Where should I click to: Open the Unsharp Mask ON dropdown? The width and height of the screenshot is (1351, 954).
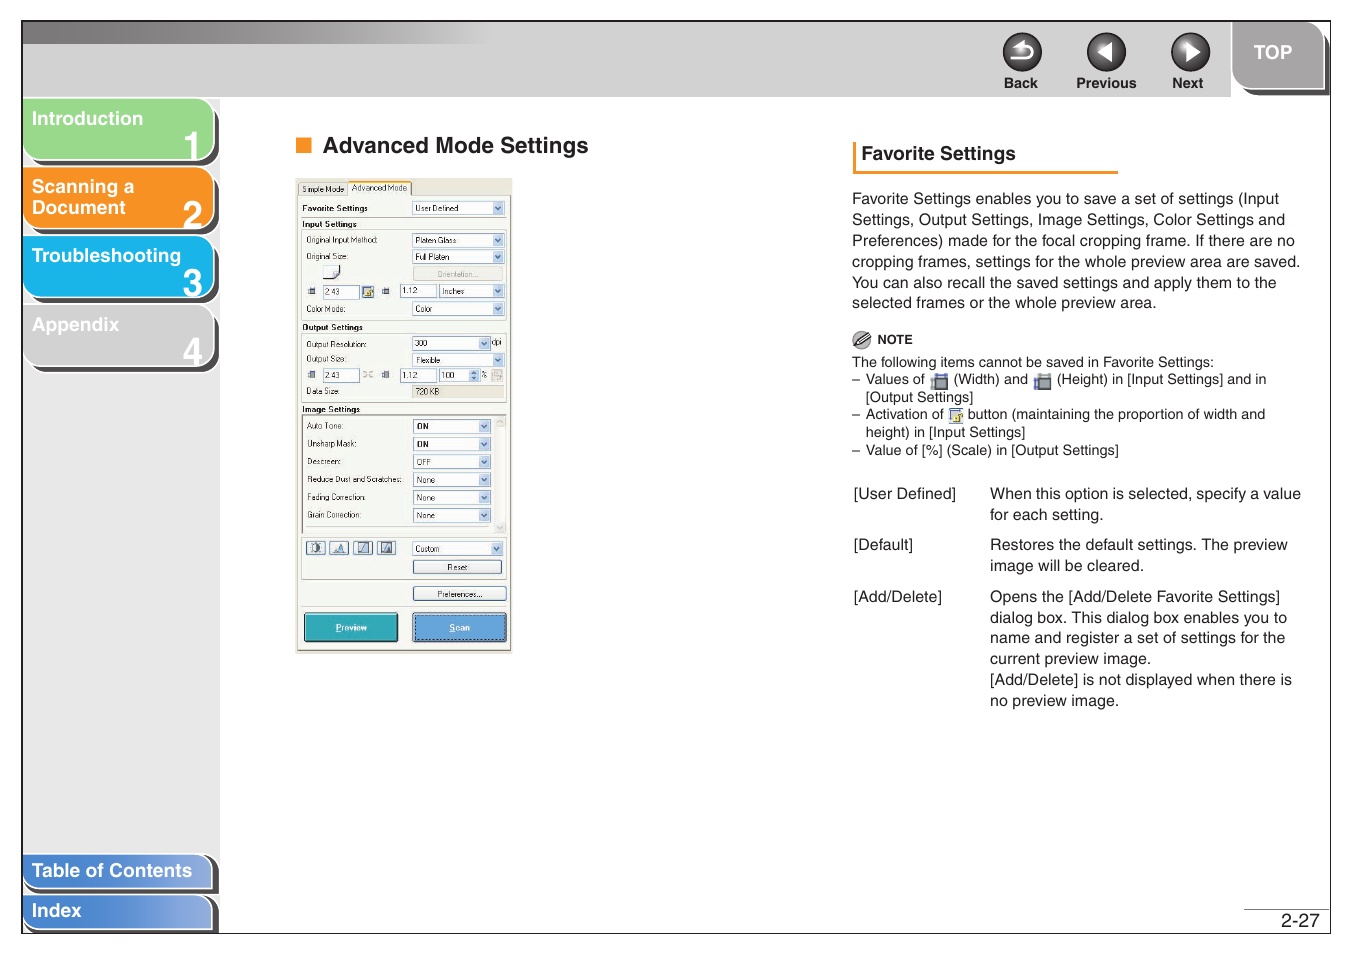click(452, 444)
